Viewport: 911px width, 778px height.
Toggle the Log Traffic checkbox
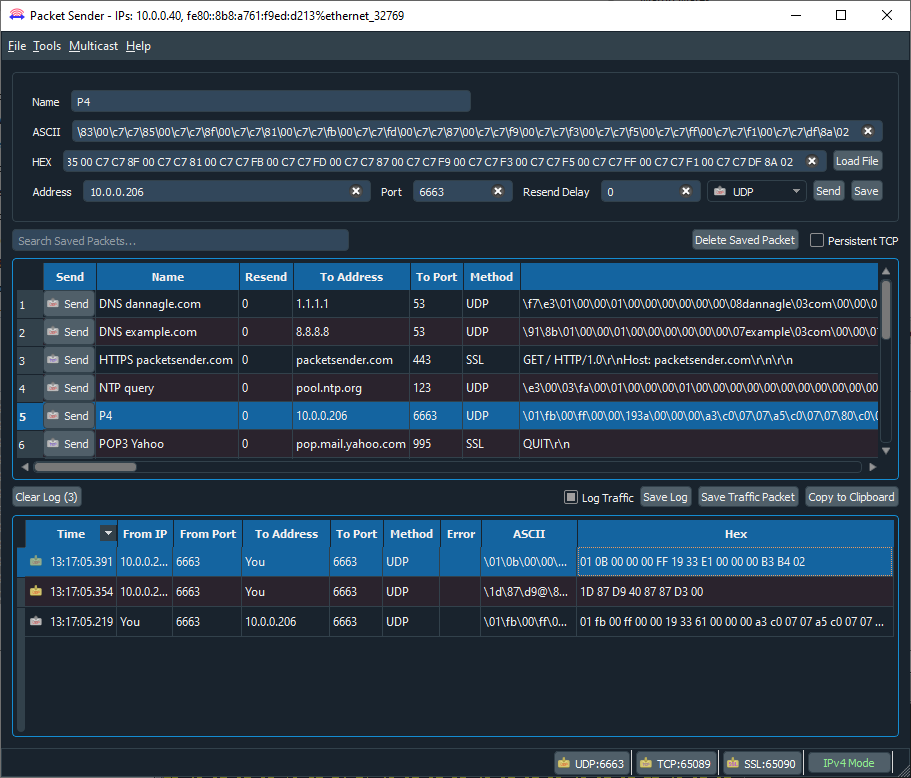[571, 497]
